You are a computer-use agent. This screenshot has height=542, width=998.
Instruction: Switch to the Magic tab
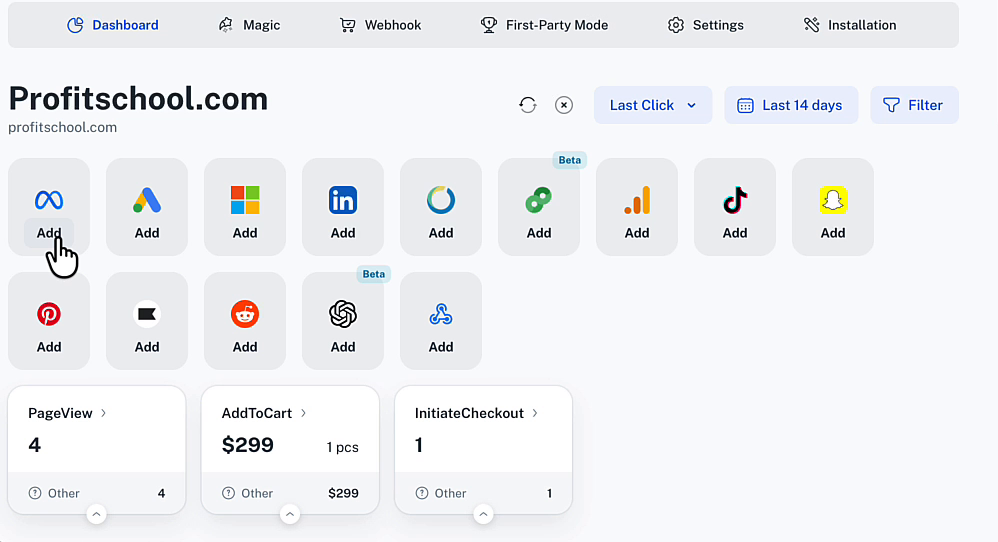[x=249, y=25]
